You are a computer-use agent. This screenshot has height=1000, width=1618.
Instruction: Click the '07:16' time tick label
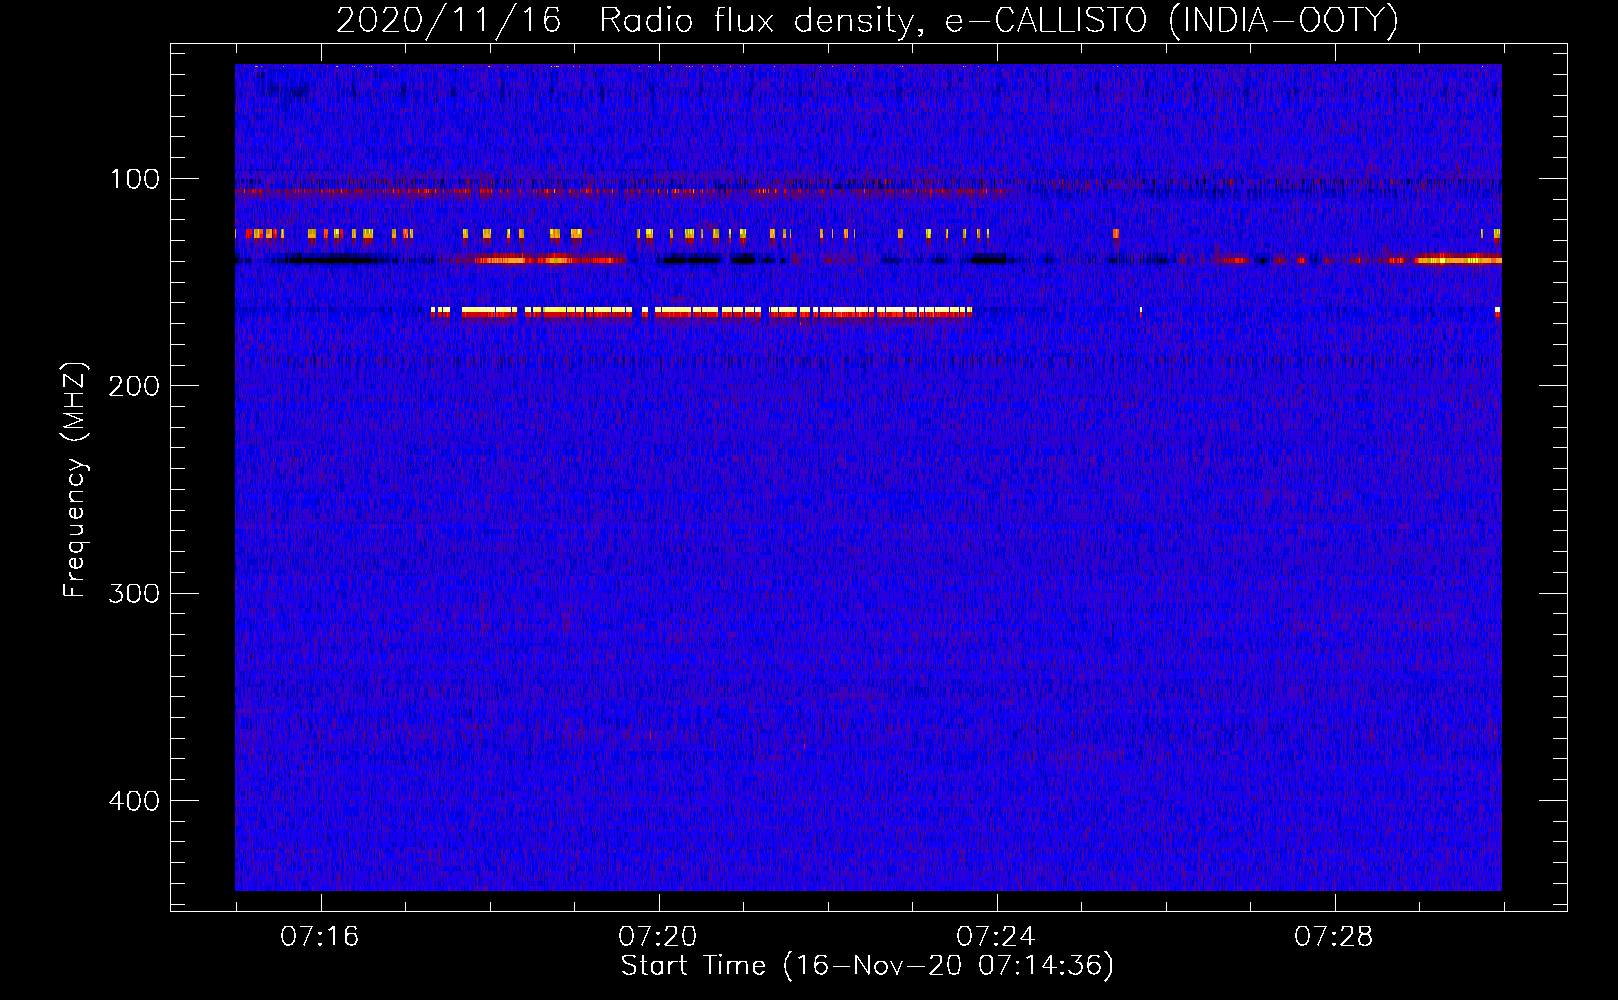(319, 937)
